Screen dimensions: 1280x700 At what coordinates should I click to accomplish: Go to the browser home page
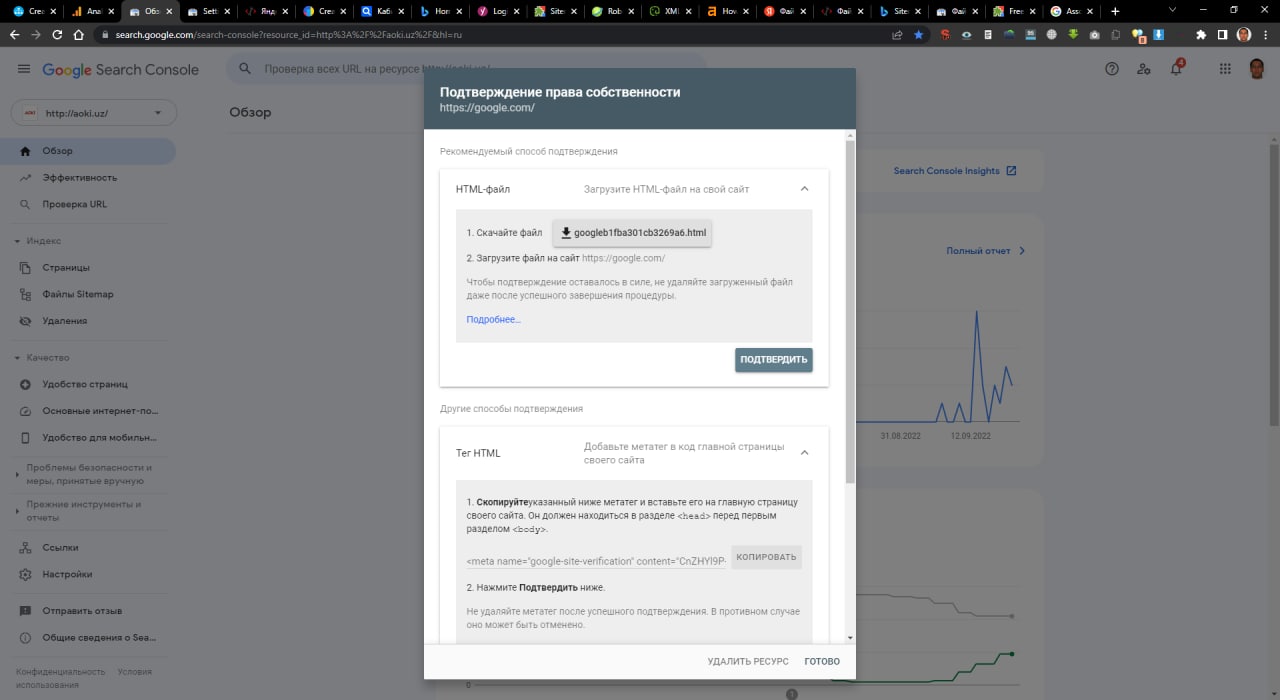[x=80, y=34]
